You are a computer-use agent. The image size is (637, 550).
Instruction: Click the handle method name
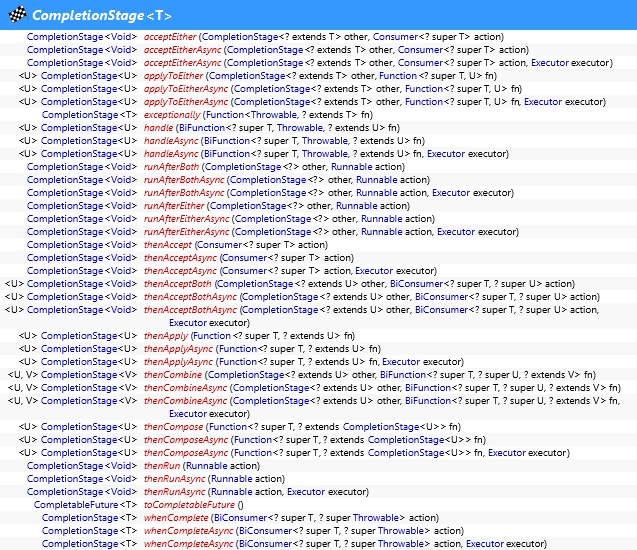[x=158, y=128]
